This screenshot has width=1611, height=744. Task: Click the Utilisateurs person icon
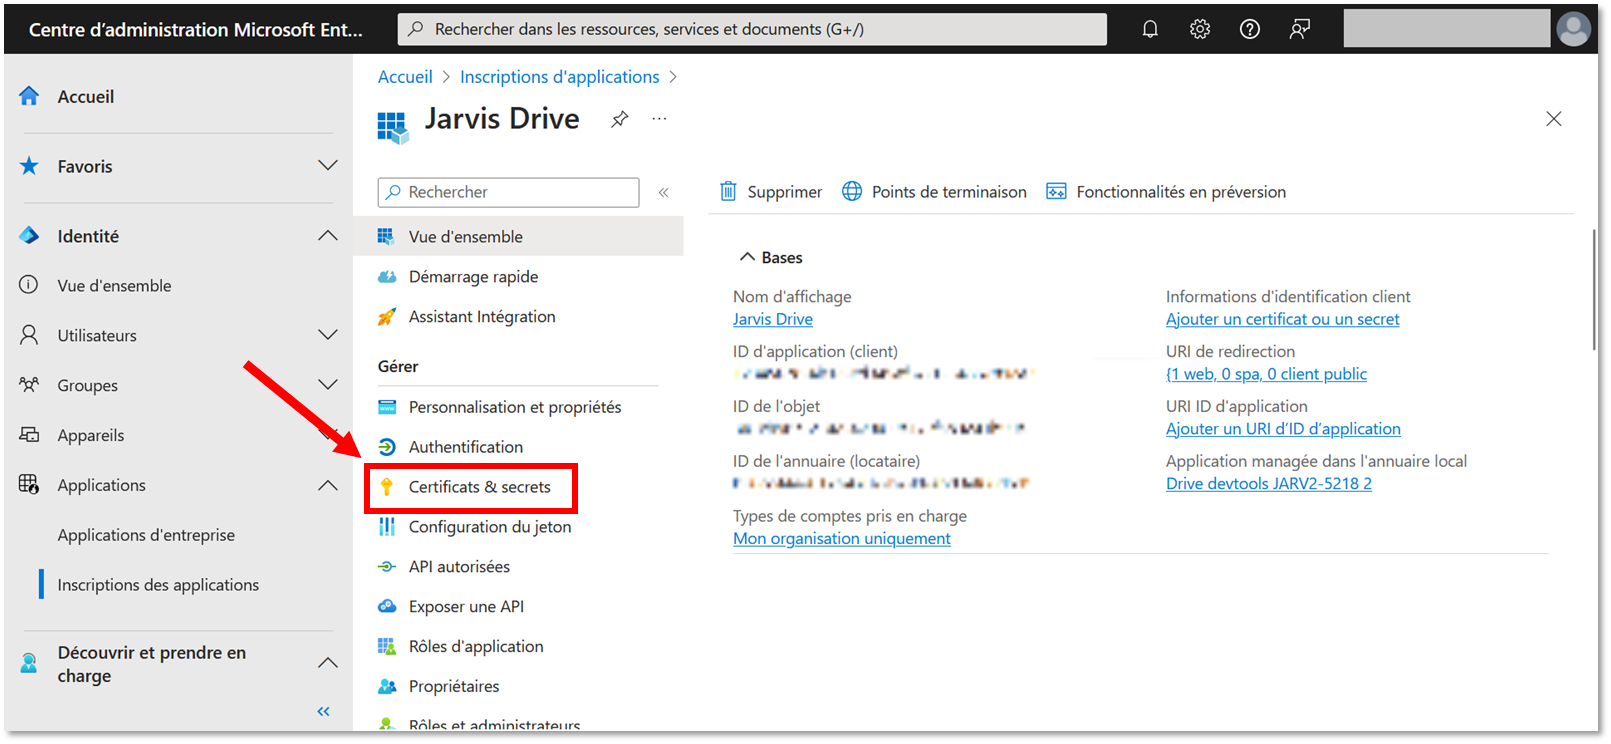pos(29,335)
